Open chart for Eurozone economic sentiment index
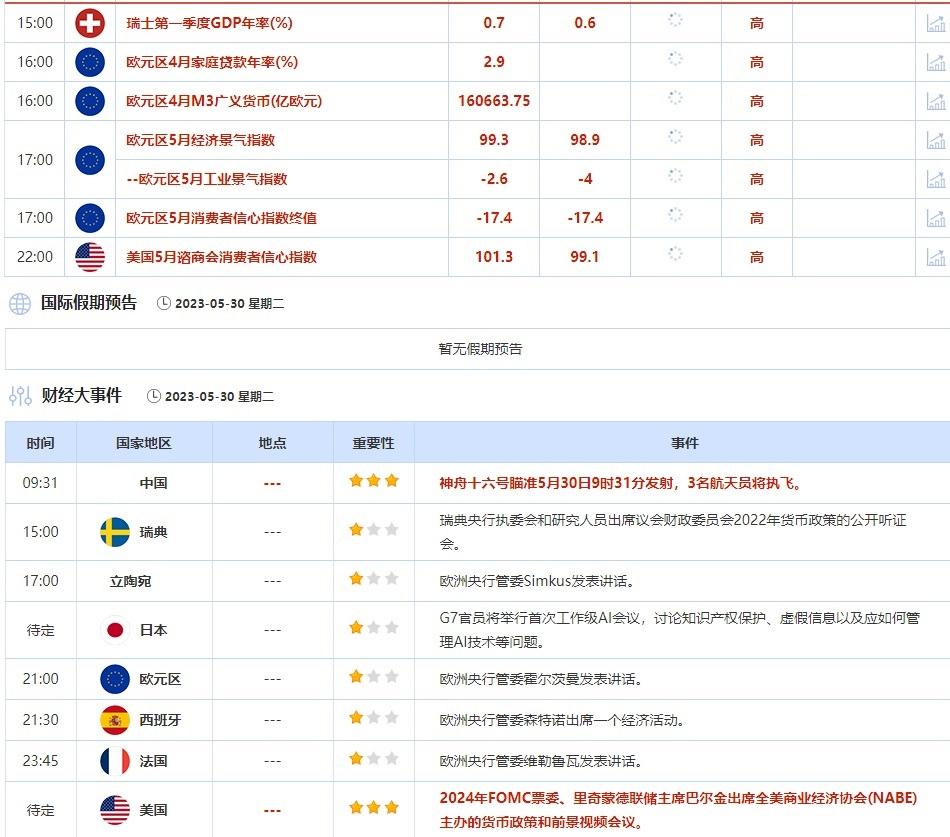The width and height of the screenshot is (950, 837). click(x=936, y=140)
